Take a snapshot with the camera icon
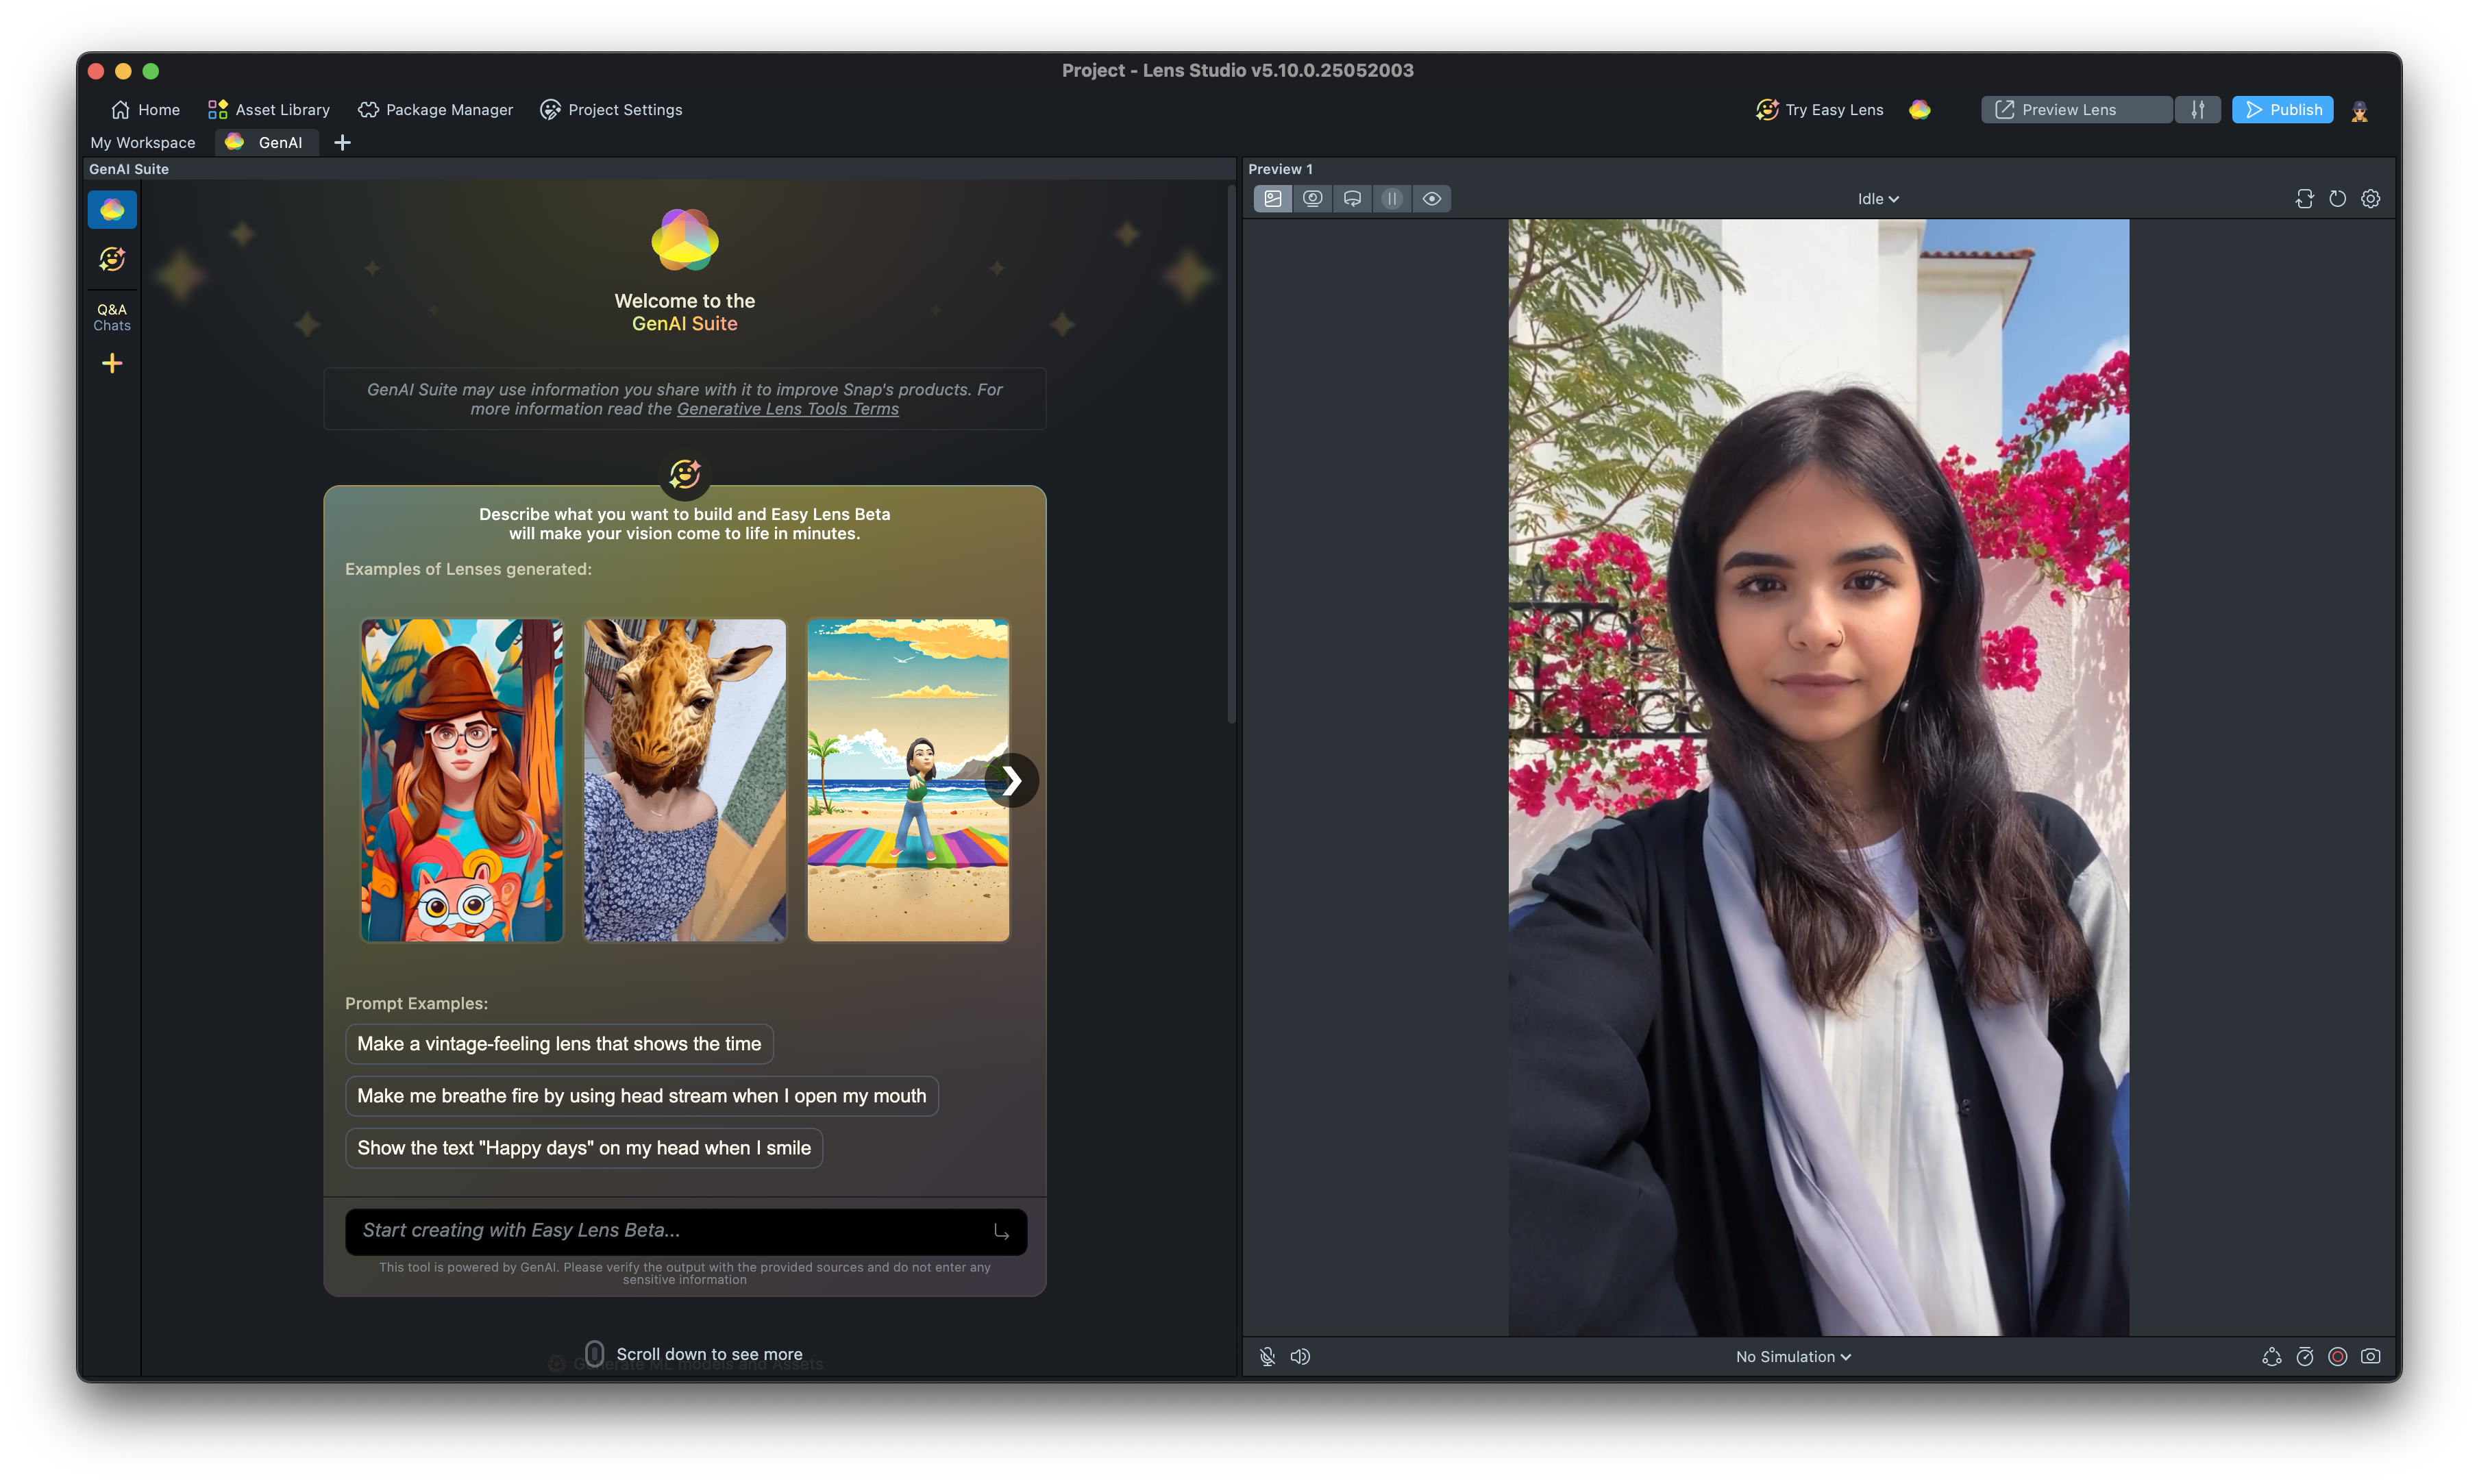Screen dimensions: 2479x1484 [2370, 1357]
